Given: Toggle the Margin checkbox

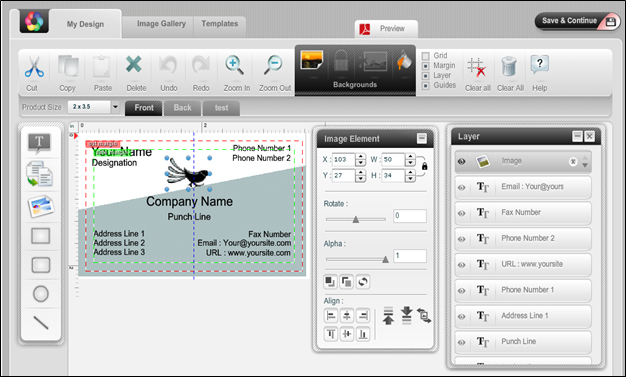Looking at the screenshot, I should (x=426, y=66).
